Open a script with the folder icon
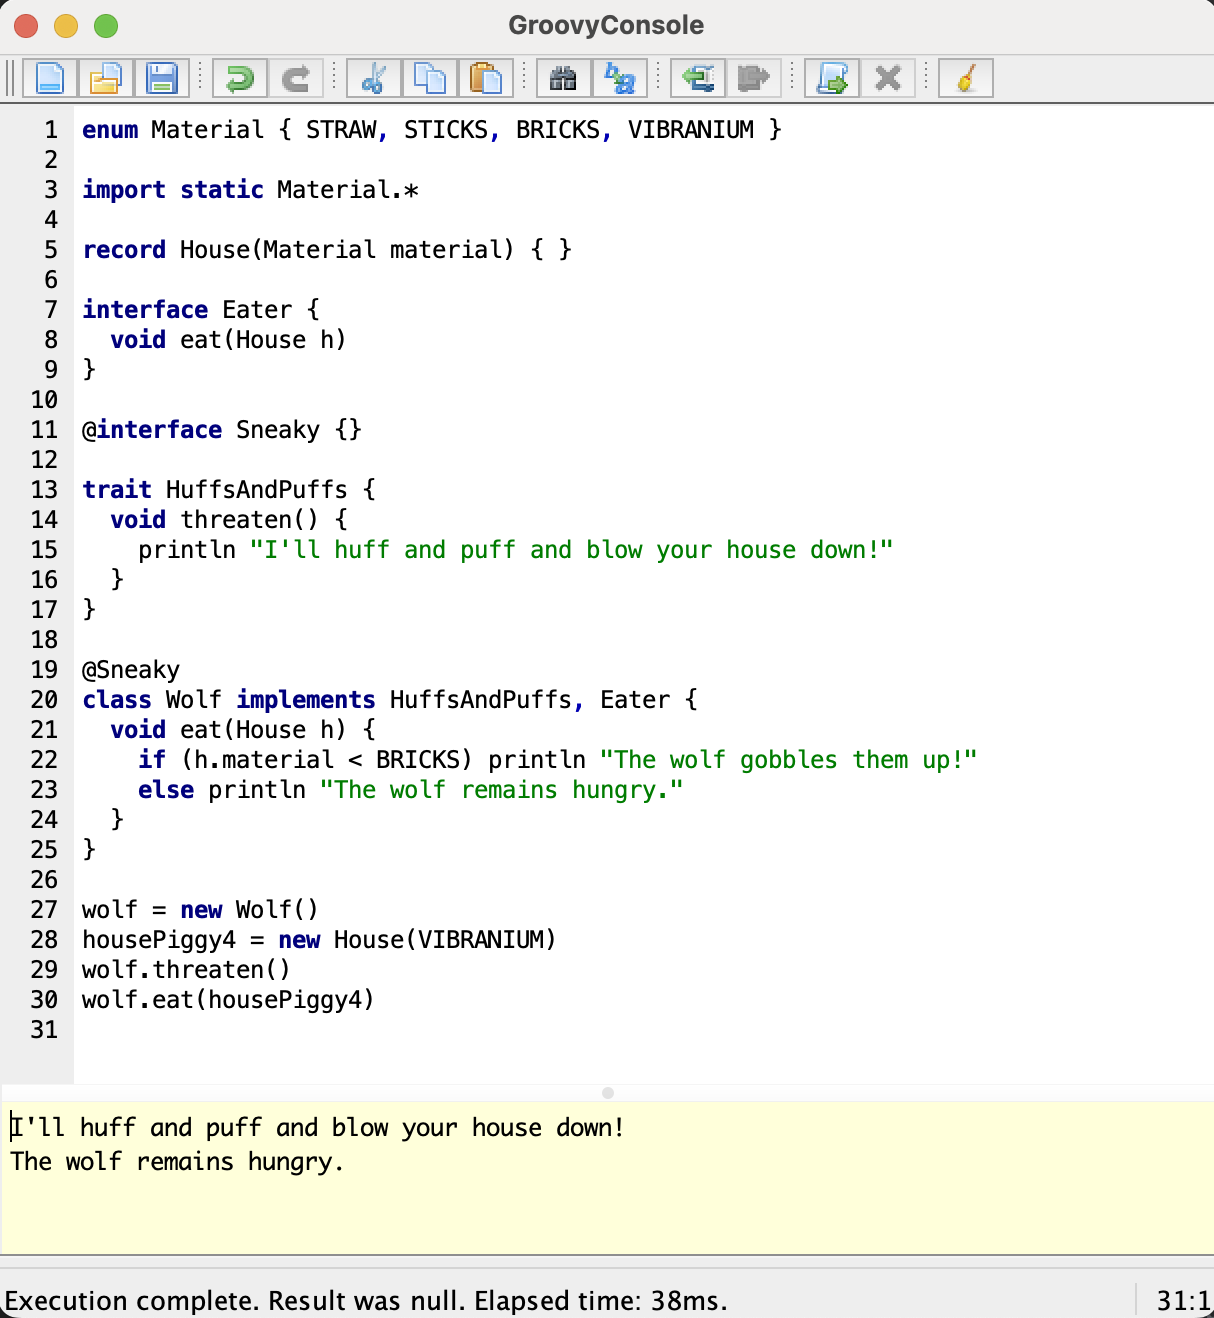This screenshot has height=1318, width=1214. click(106, 78)
